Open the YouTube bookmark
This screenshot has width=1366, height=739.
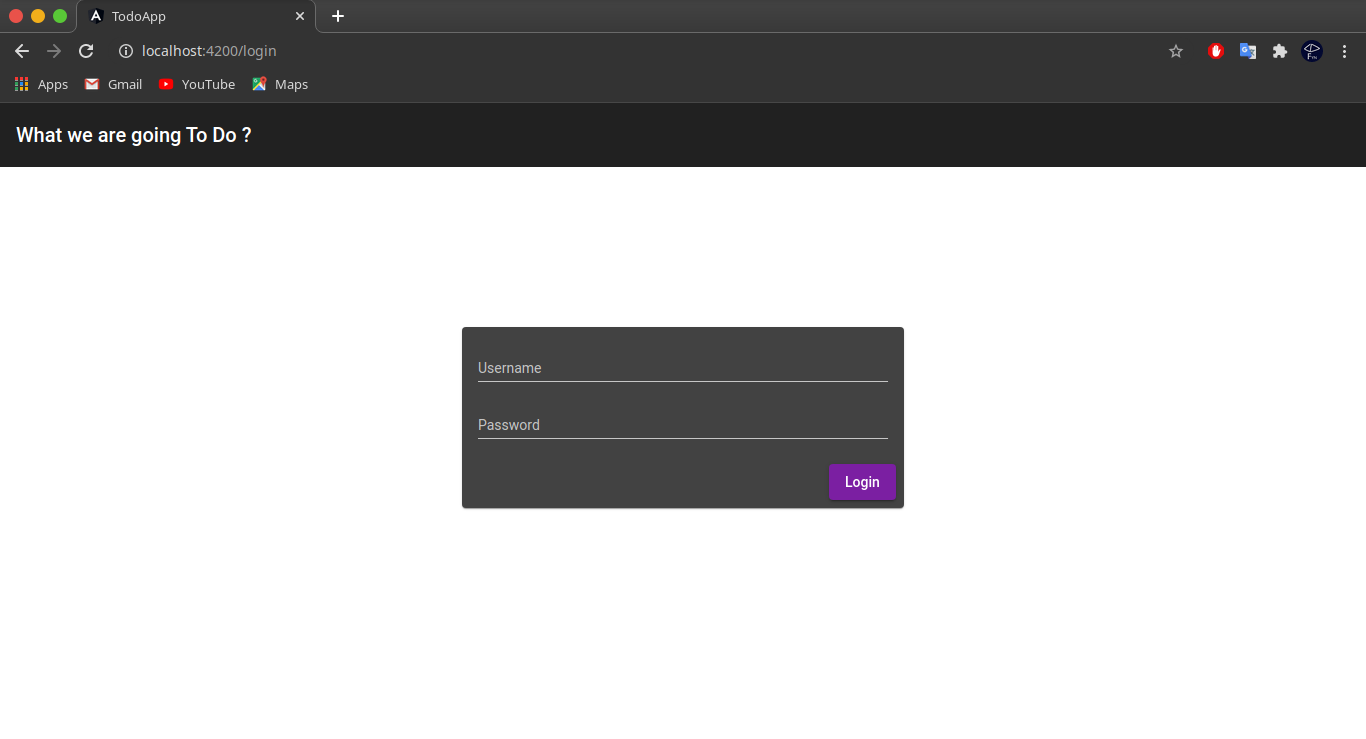(x=197, y=84)
